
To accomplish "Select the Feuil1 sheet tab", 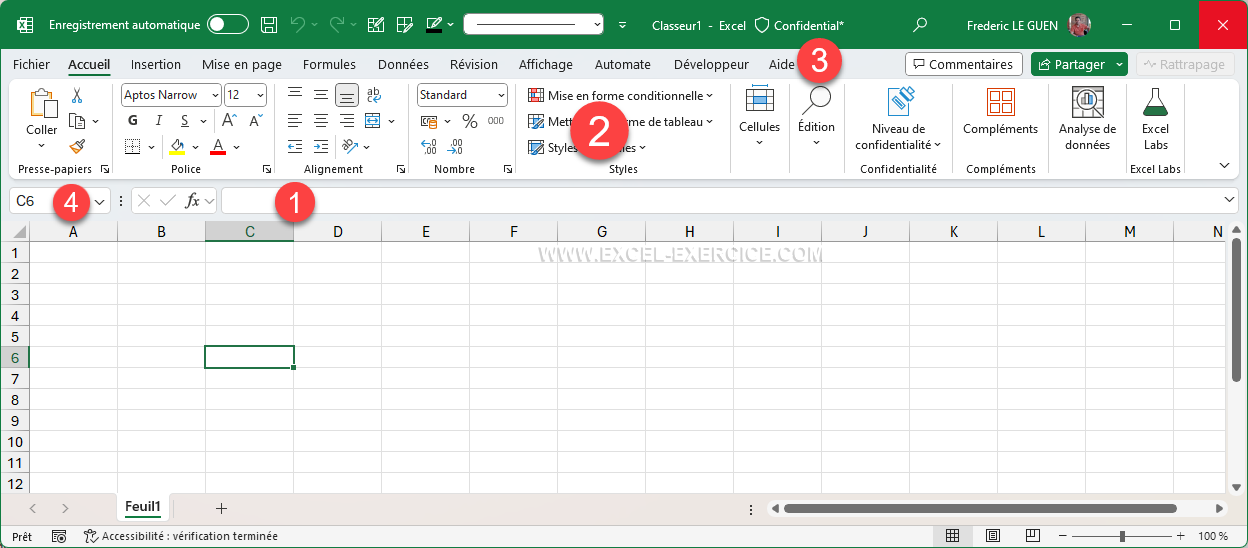I will coord(143,507).
